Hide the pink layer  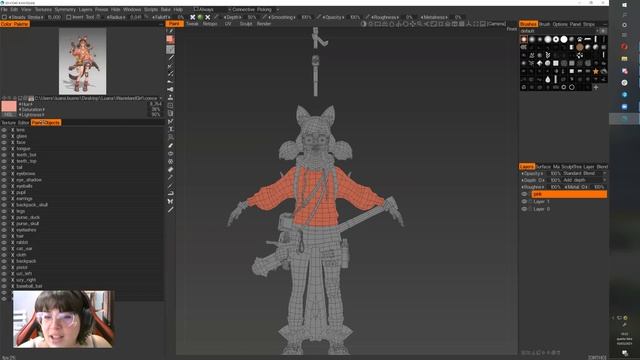tap(524, 194)
